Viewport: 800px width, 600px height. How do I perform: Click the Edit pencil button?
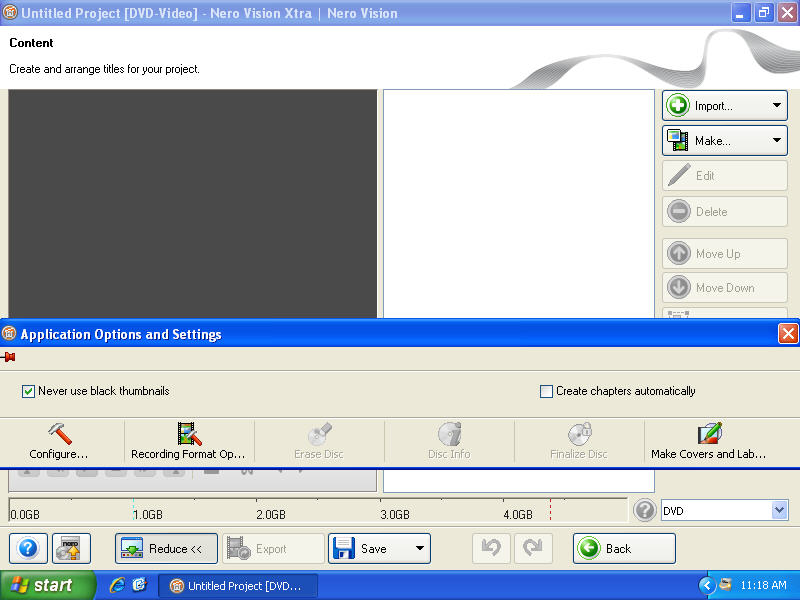click(x=724, y=176)
